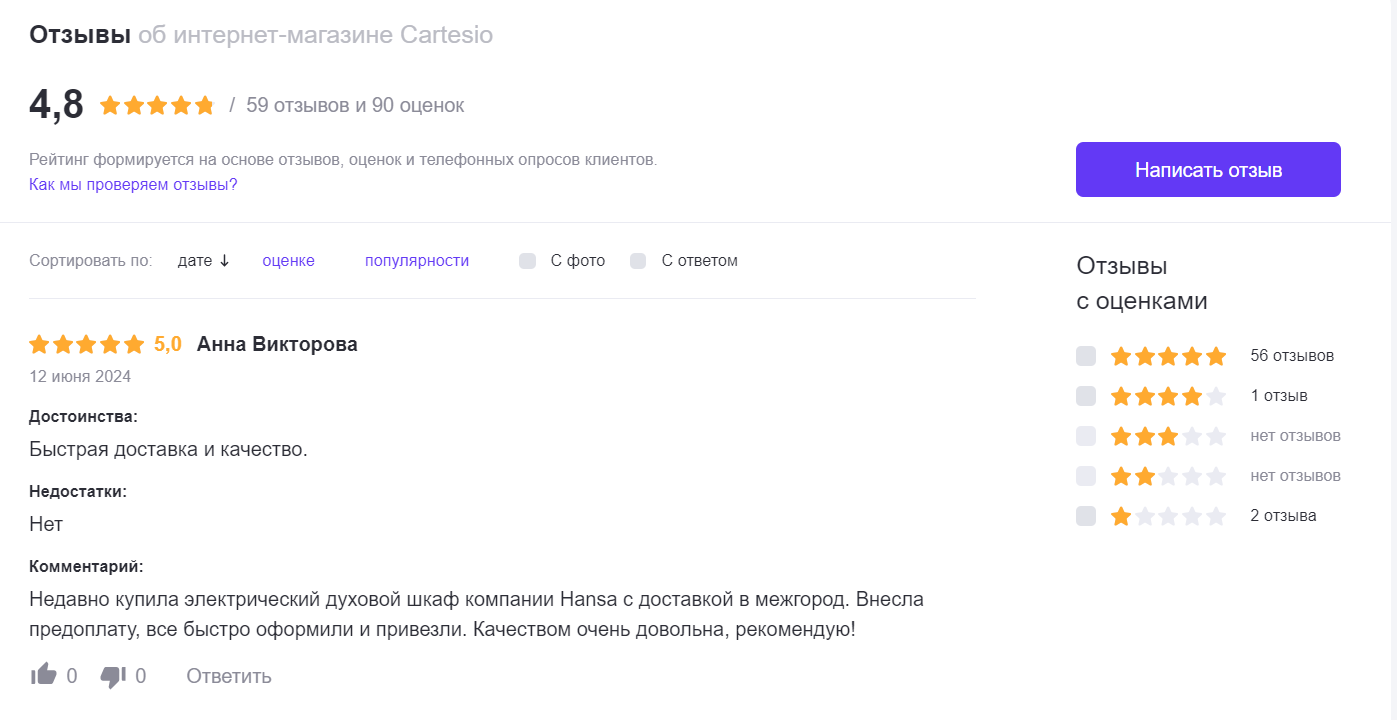Click Анна Викторова's five-star rating
This screenshot has width=1397, height=720.
coord(87,345)
